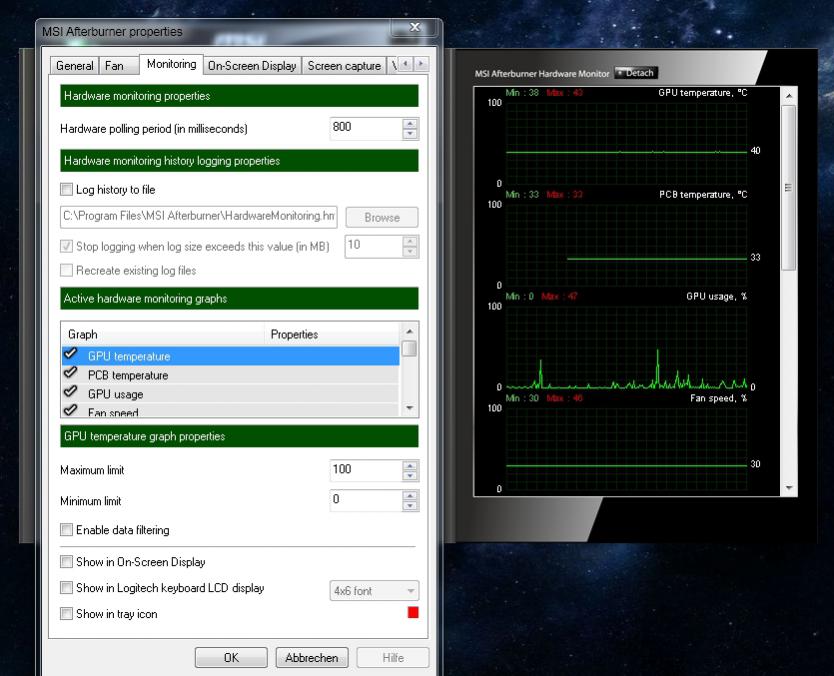The height and width of the screenshot is (676, 834).
Task: Click the log file path field
Action: click(x=198, y=216)
